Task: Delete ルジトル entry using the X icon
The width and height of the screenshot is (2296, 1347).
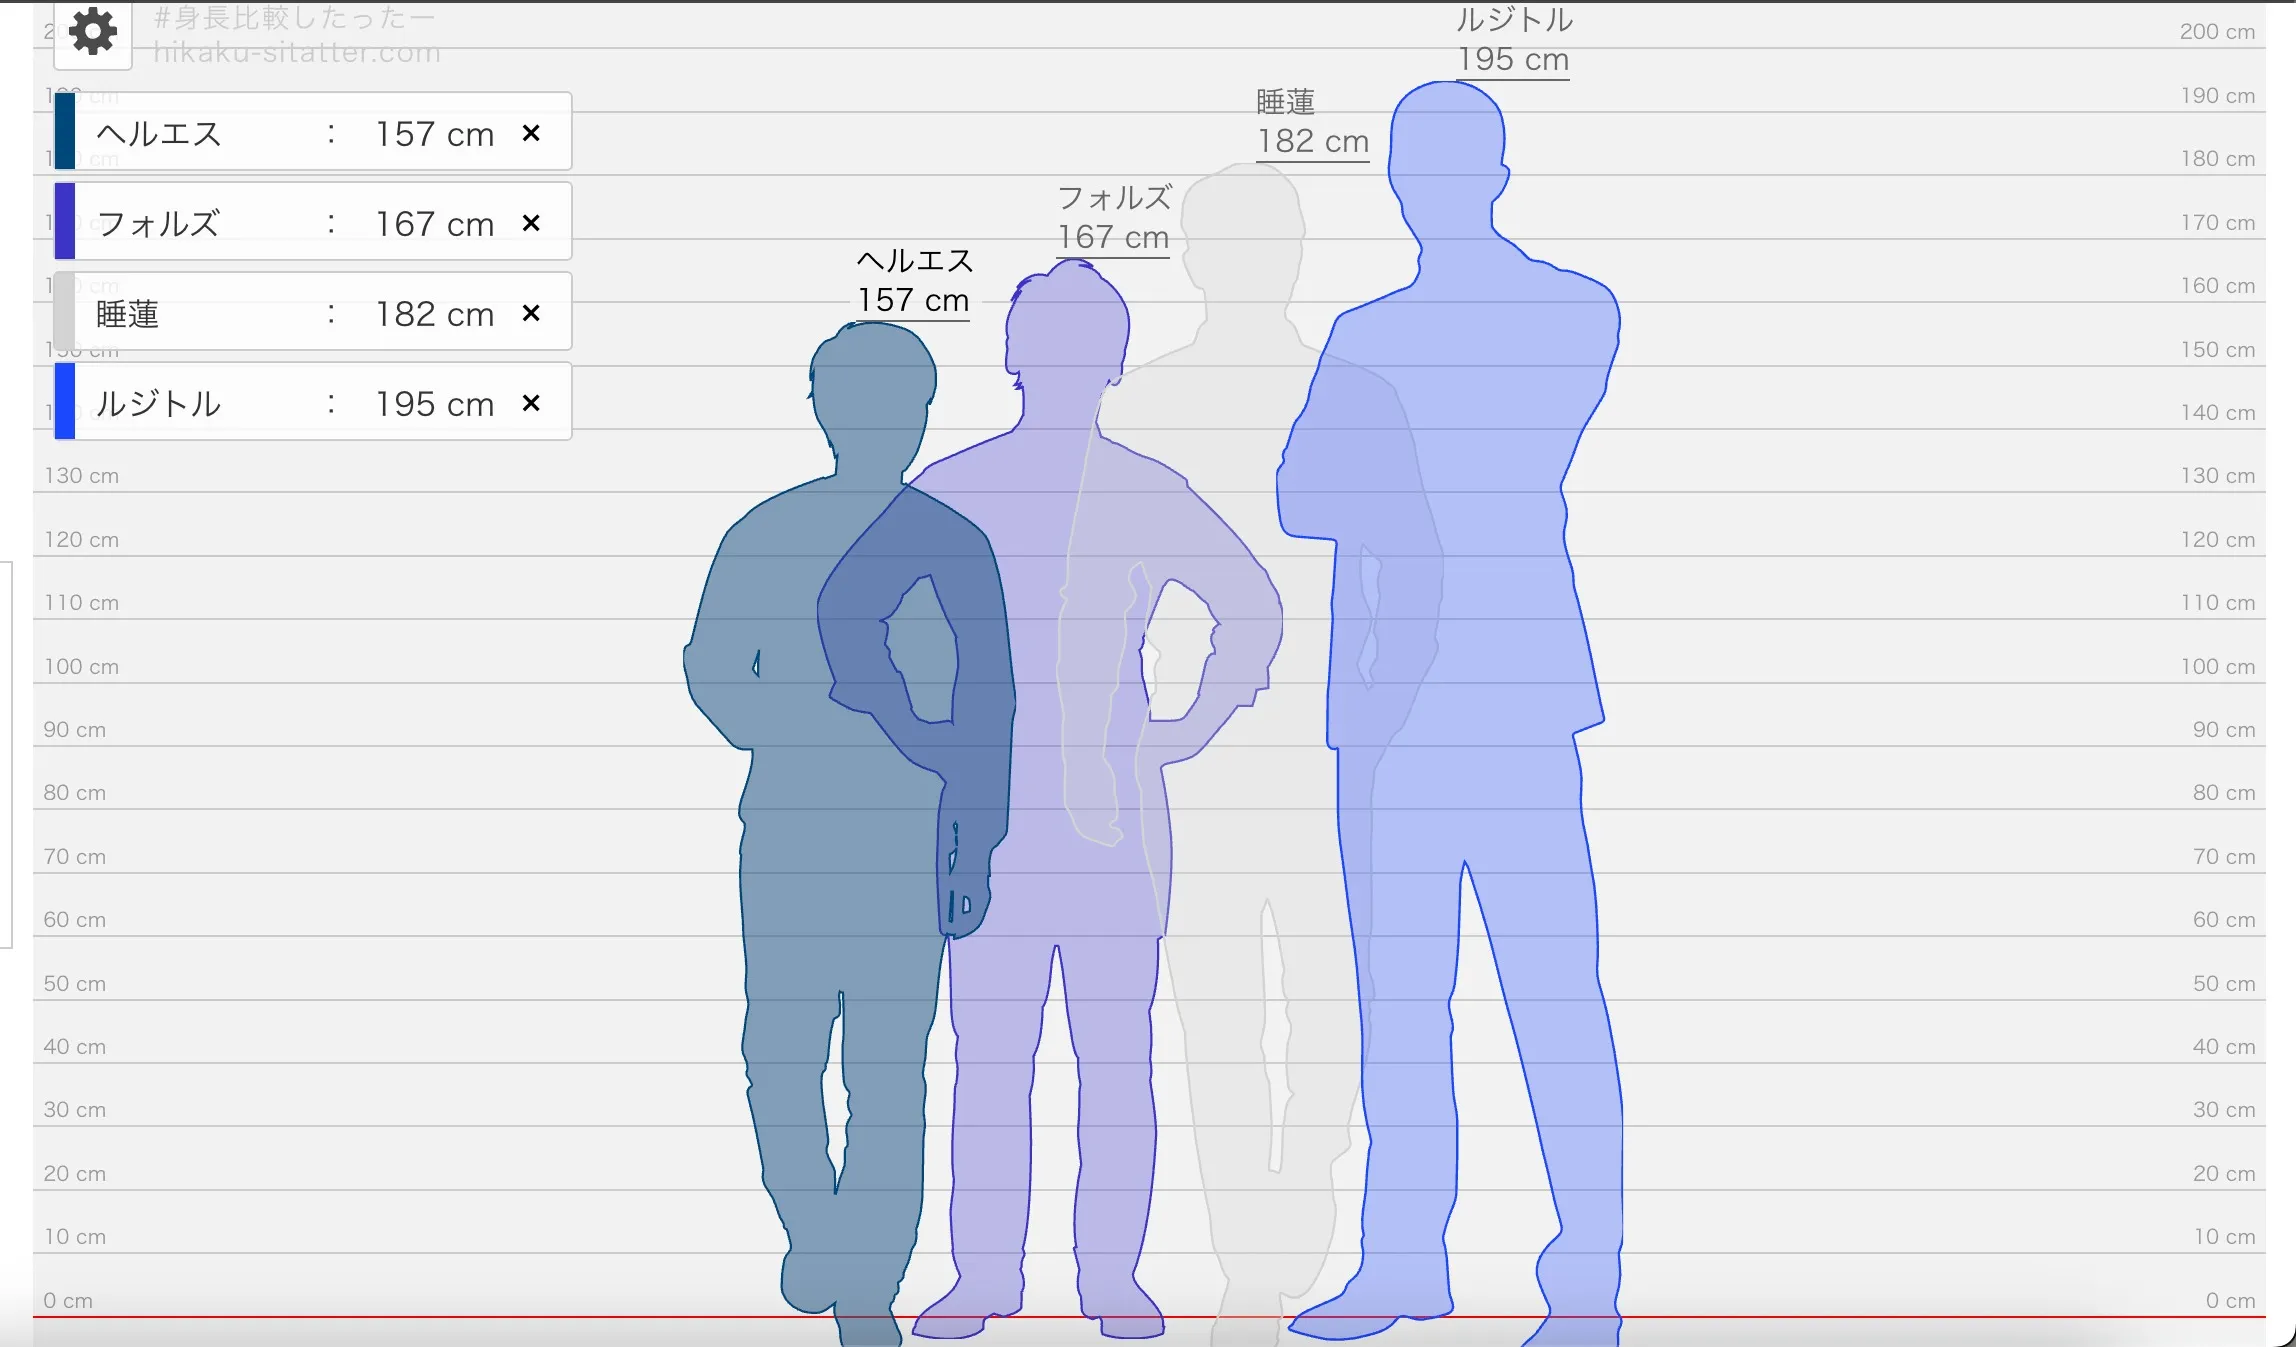Action: (x=532, y=403)
